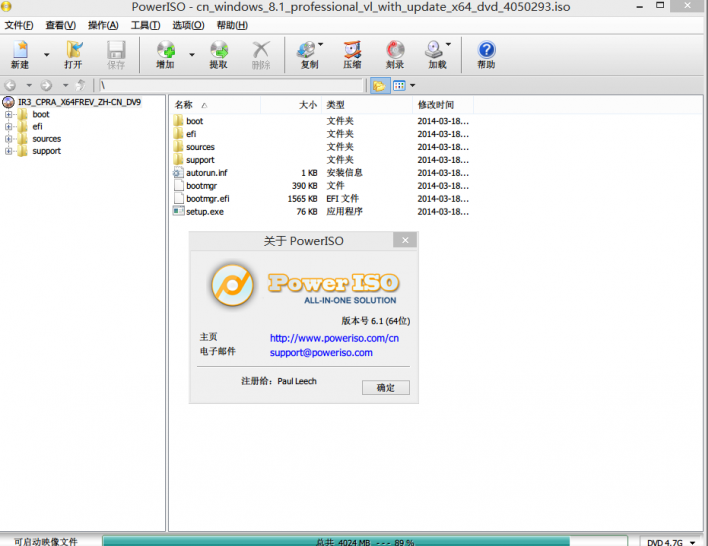Screen dimensions: 708x546
Task: Click the Up one level arrow
Action: 81,85
